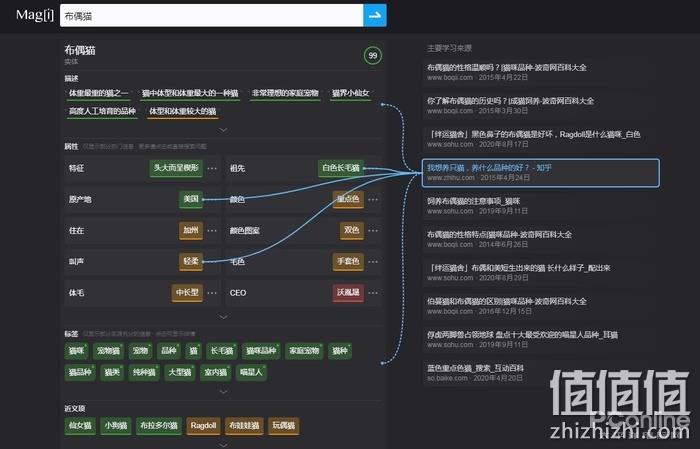Click the 家庭宠物 tag
The image size is (700, 449).
pyautogui.click(x=304, y=351)
